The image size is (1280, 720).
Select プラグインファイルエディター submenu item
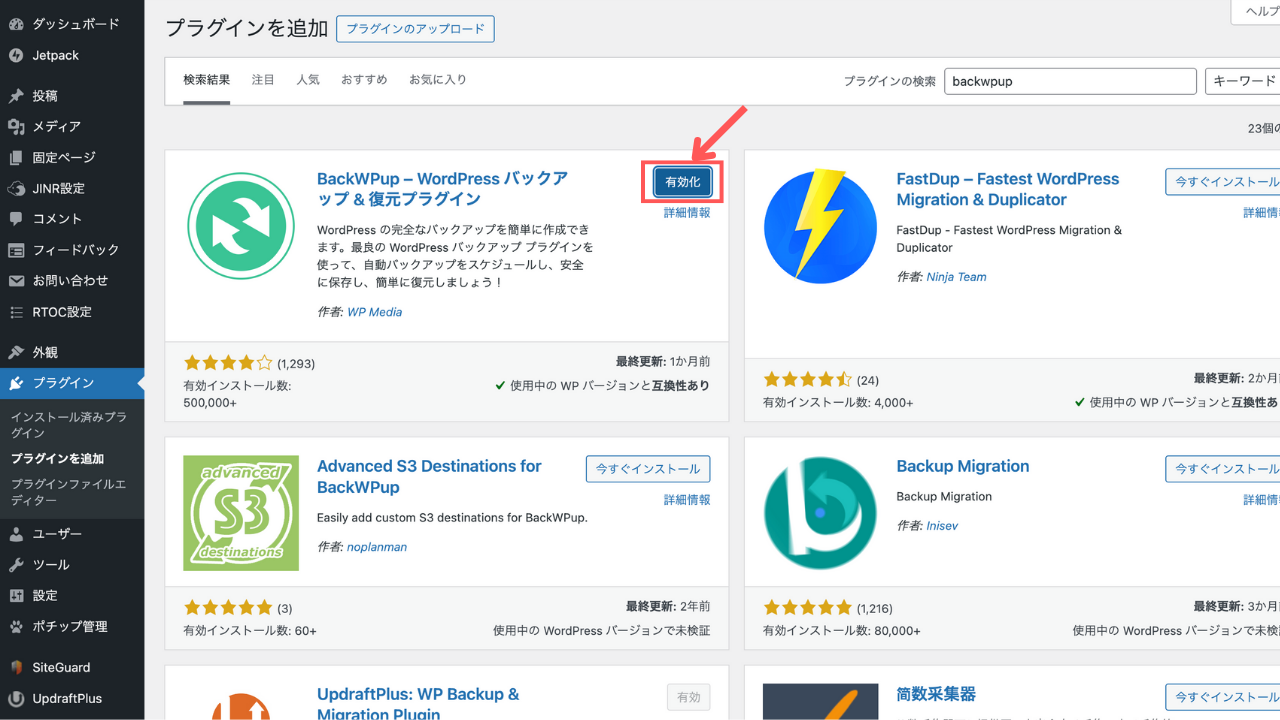pos(68,492)
